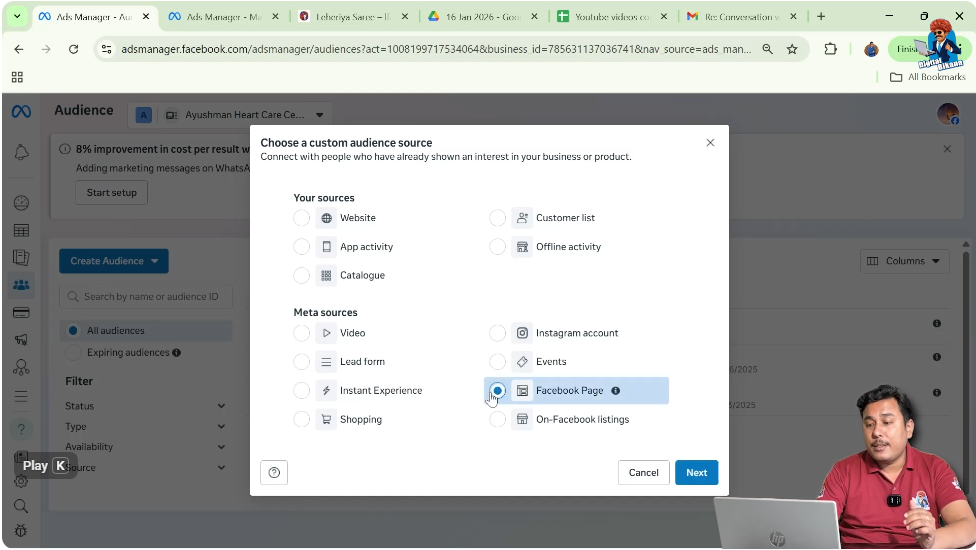Select the Instant Experience radio button
This screenshot has height=550, width=976.
click(x=301, y=390)
